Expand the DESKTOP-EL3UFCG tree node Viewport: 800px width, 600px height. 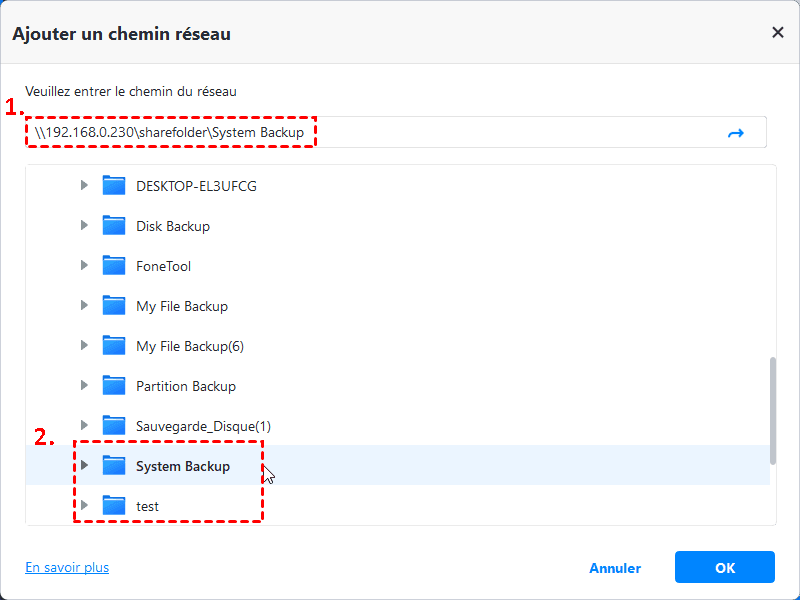pos(85,186)
